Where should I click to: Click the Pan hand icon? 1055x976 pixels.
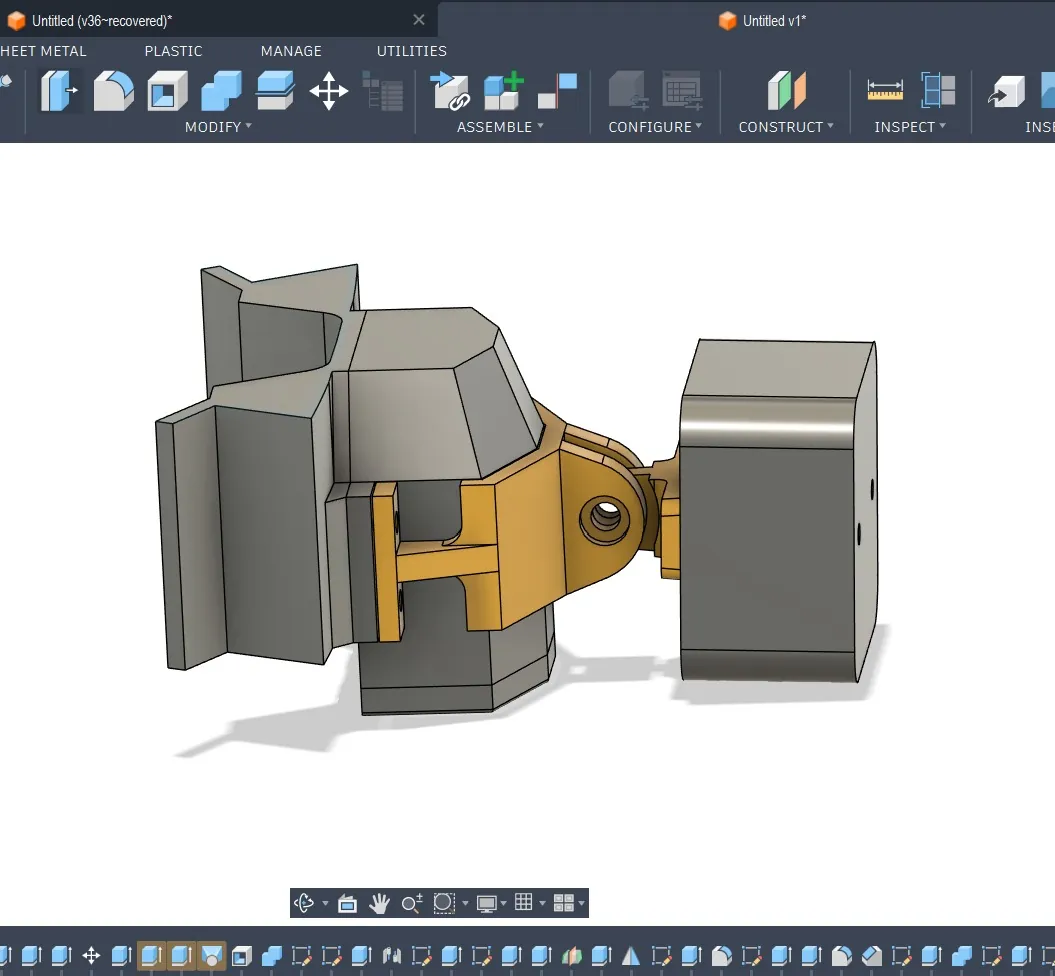click(379, 904)
